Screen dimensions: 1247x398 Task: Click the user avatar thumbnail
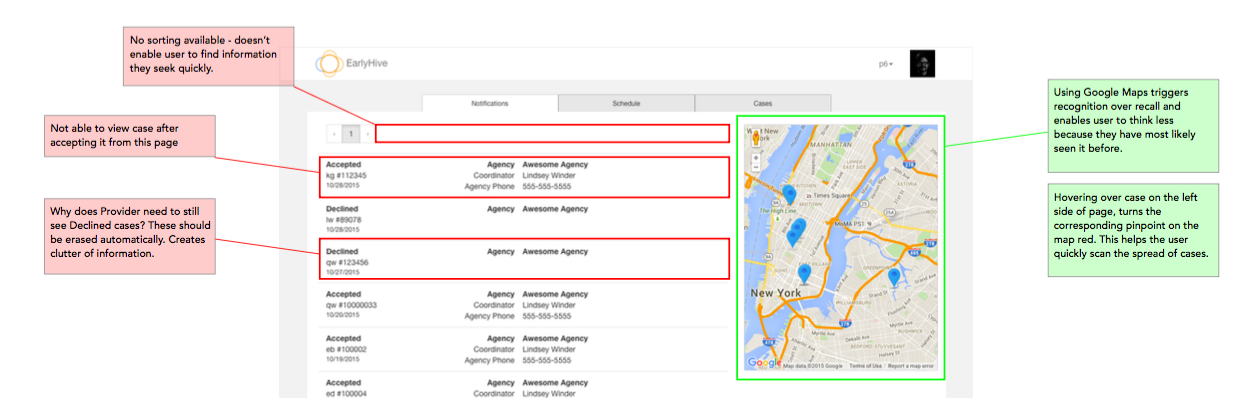click(922, 64)
